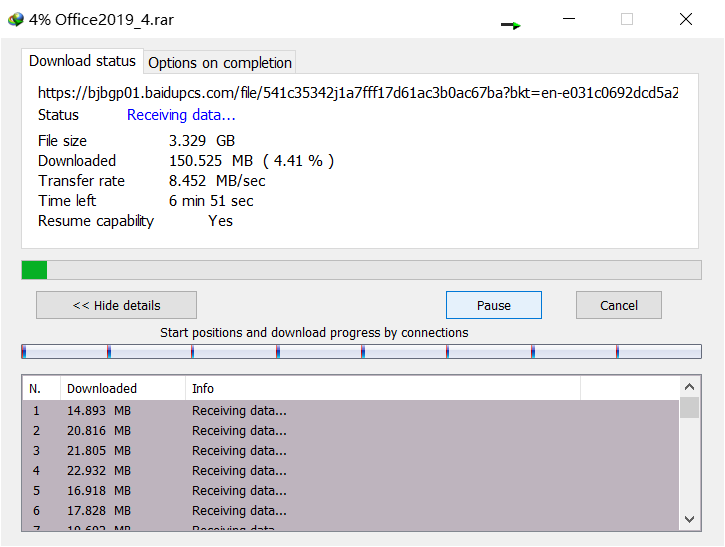Cancel the download
The image size is (725, 547).
(x=618, y=305)
